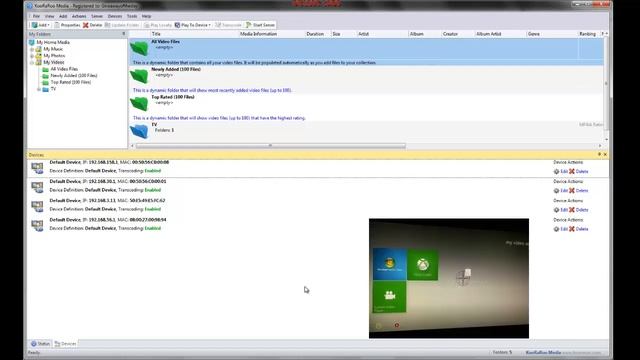Open the View menu
640x360 pixels.
point(49,16)
